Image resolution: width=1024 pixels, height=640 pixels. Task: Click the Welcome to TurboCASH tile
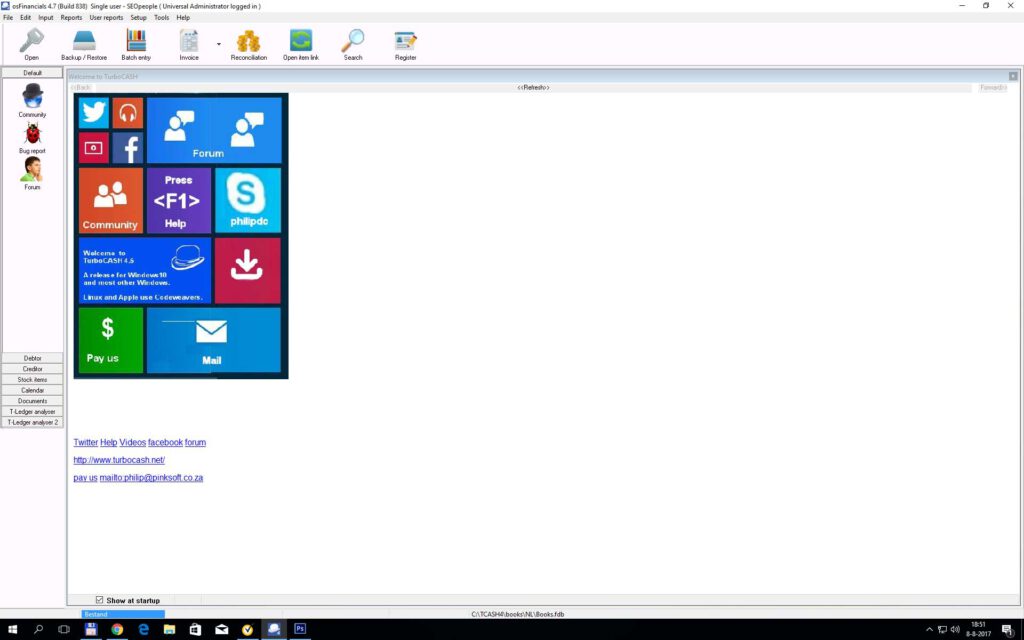pyautogui.click(x=145, y=270)
